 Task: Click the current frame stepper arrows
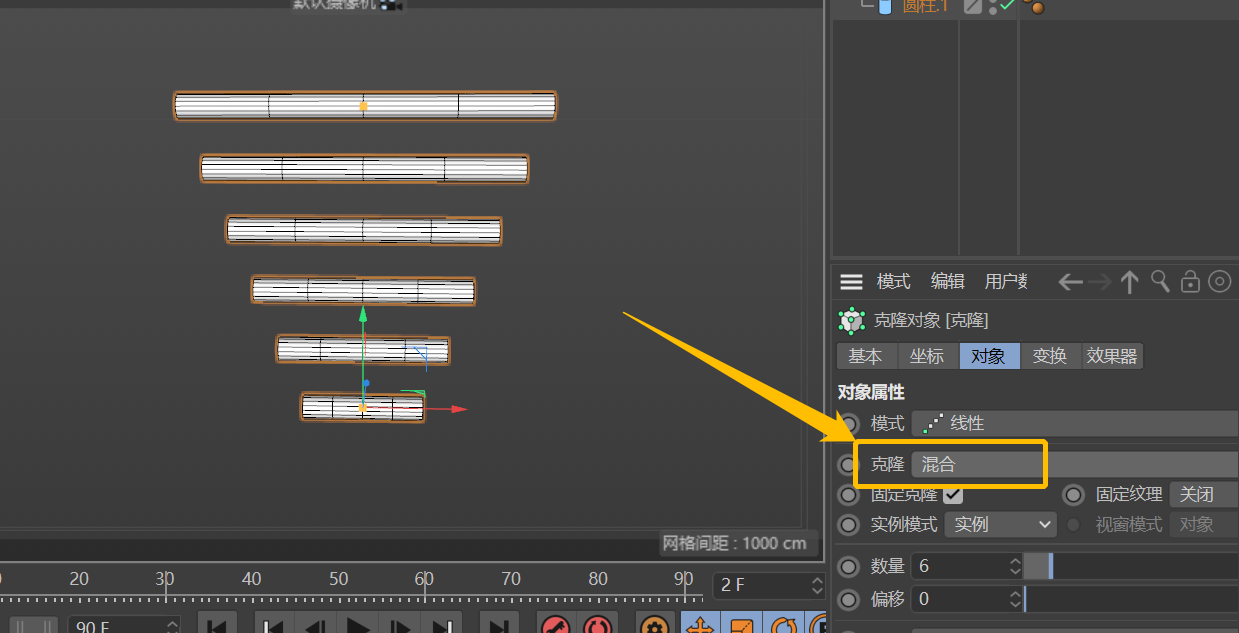click(x=817, y=585)
